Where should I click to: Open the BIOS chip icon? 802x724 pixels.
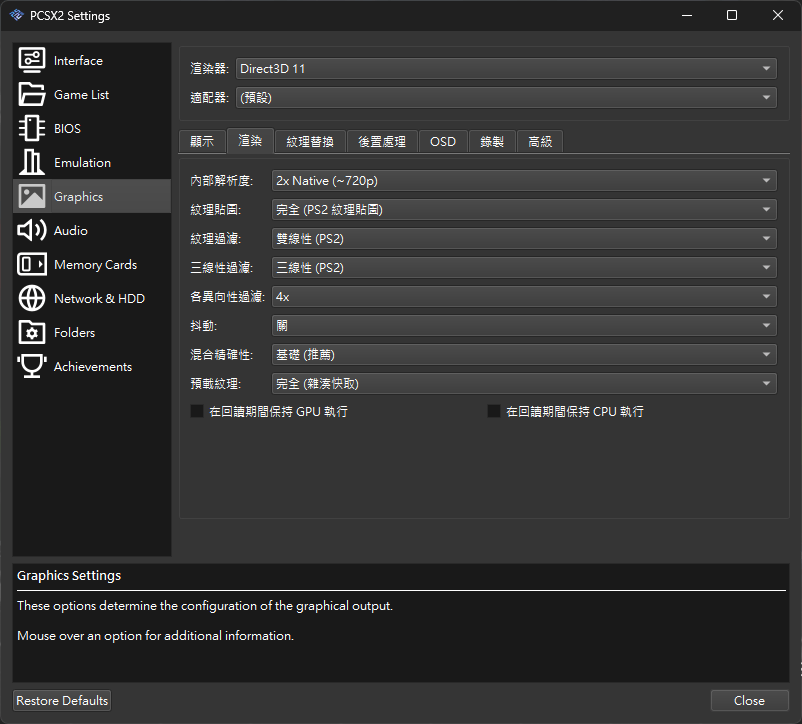coord(32,129)
